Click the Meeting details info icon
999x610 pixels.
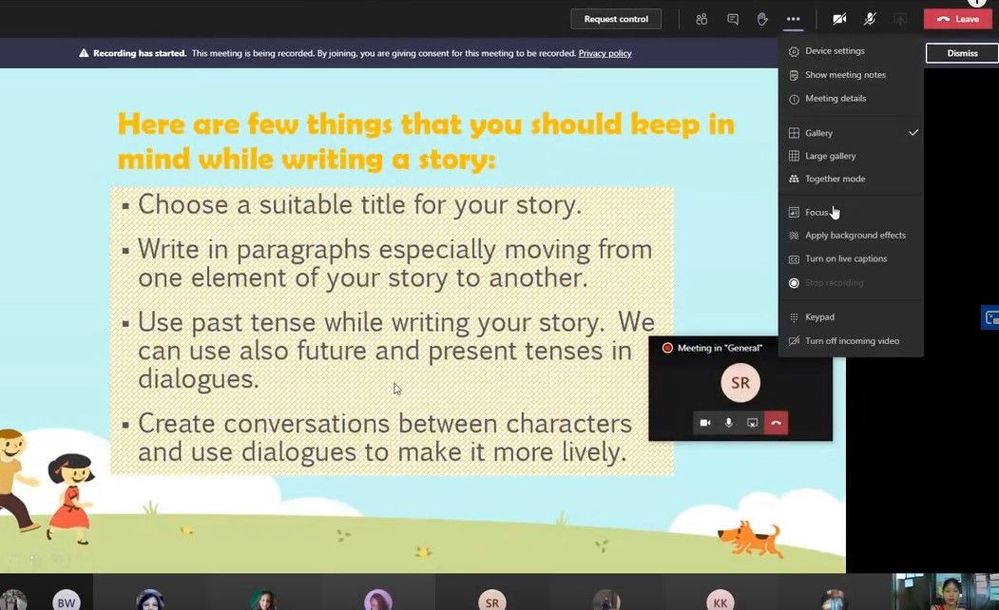(794, 99)
